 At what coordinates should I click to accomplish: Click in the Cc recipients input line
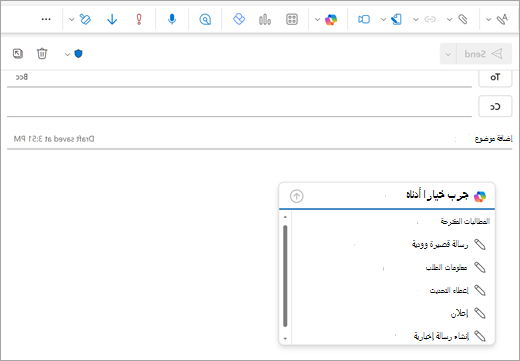click(x=239, y=106)
